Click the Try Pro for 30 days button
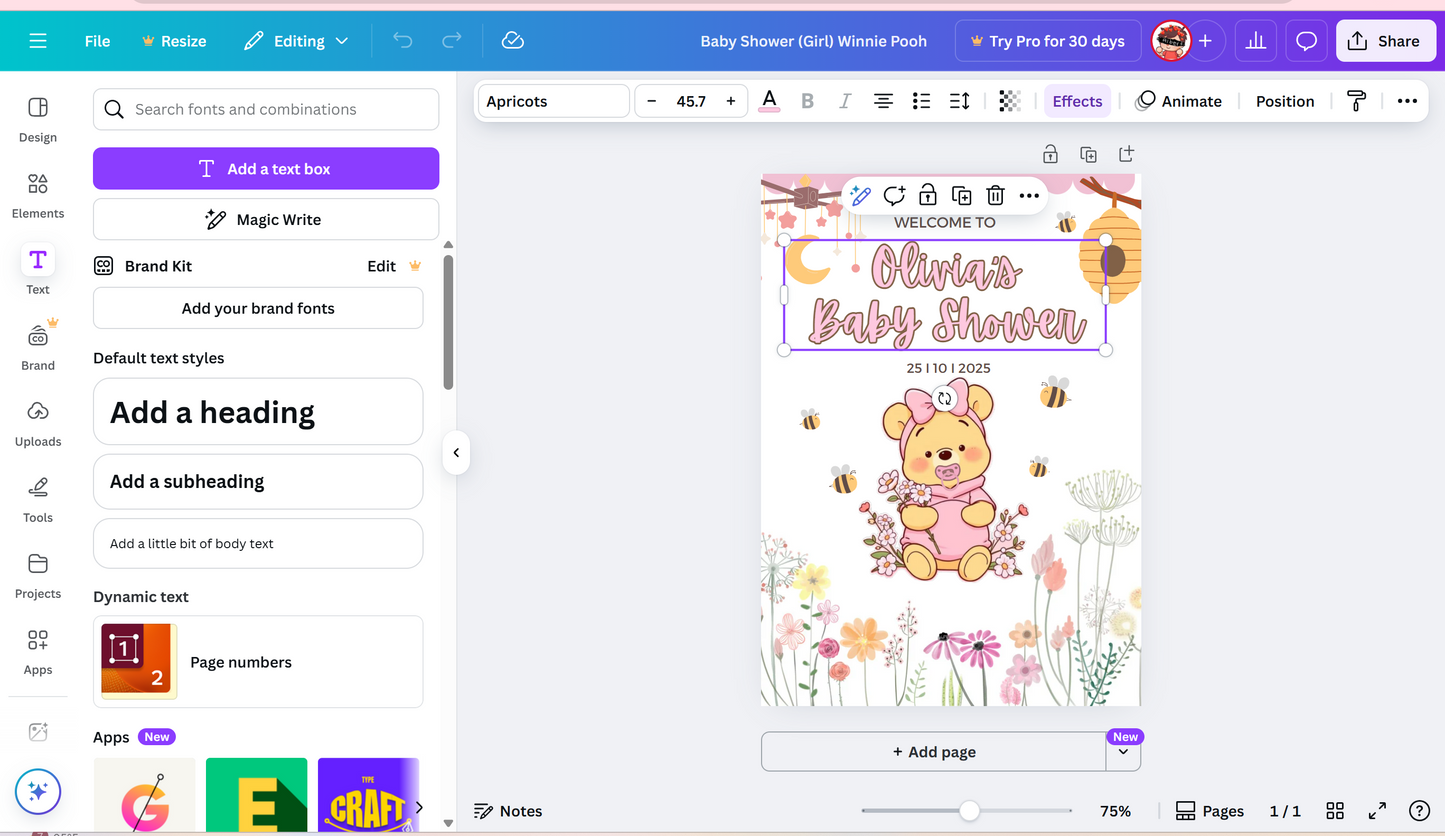The image size is (1445, 836). [1047, 41]
